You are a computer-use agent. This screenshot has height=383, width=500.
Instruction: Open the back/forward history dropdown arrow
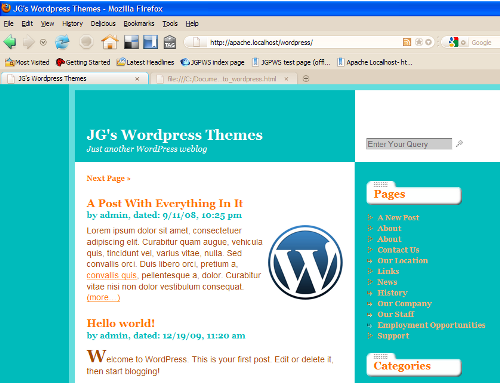click(43, 42)
